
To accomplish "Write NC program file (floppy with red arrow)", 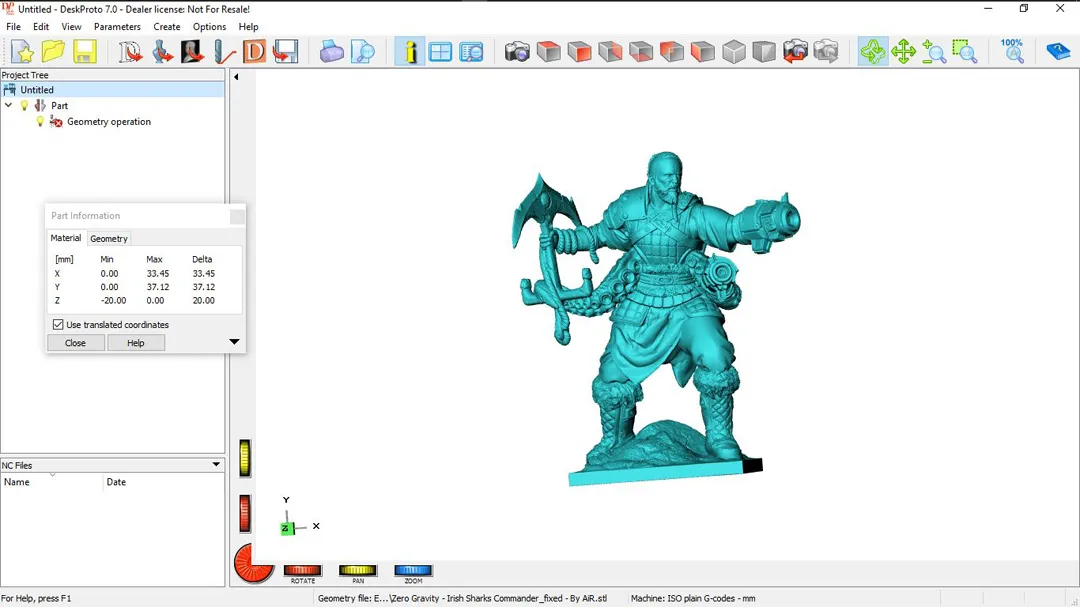I will pos(285,52).
